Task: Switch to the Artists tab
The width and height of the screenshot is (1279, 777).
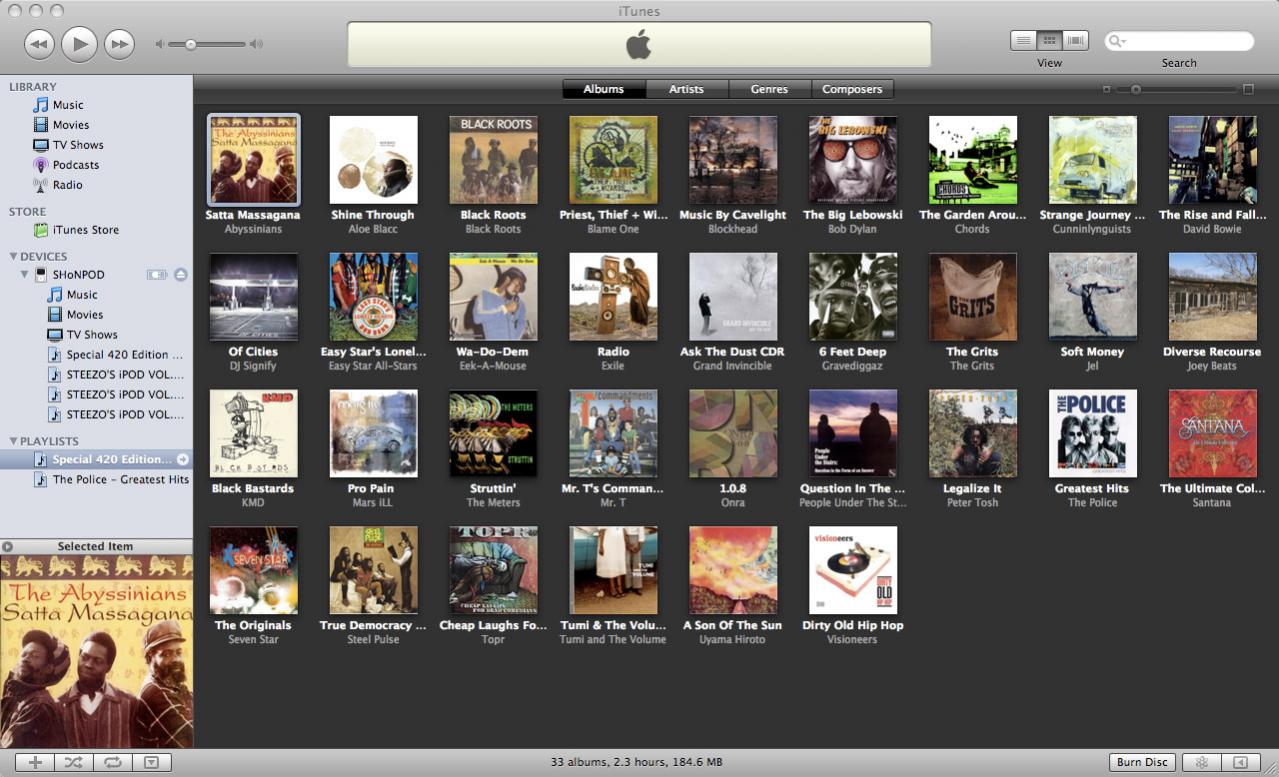Action: [x=686, y=89]
